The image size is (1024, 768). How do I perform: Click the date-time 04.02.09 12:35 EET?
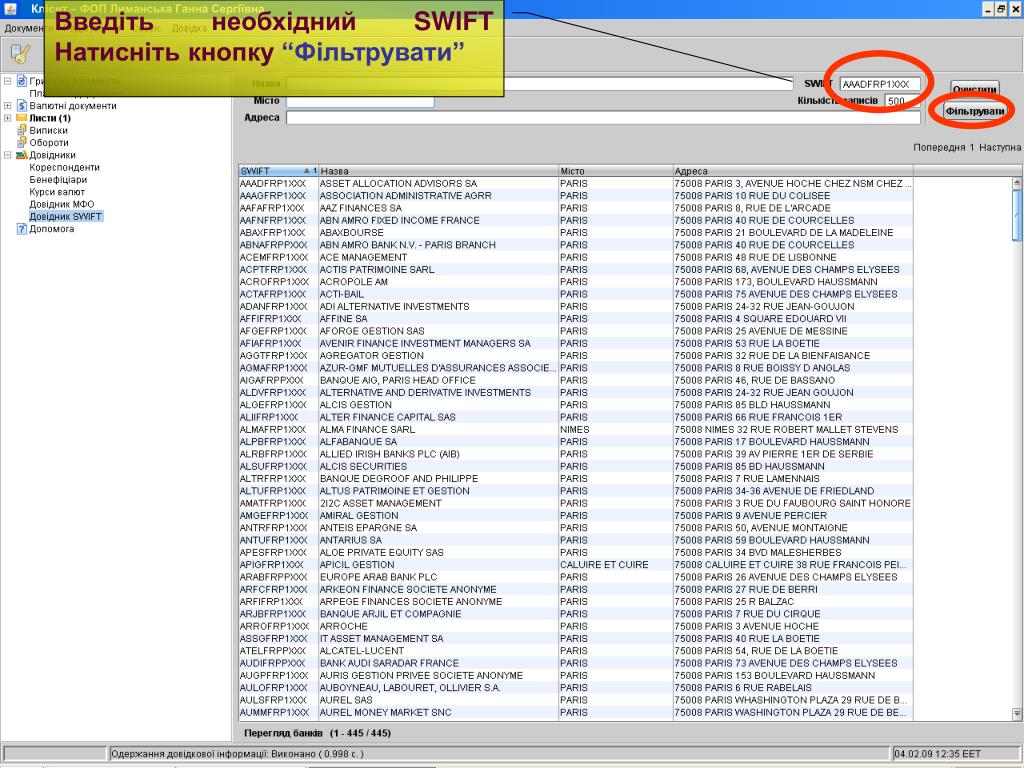937,754
